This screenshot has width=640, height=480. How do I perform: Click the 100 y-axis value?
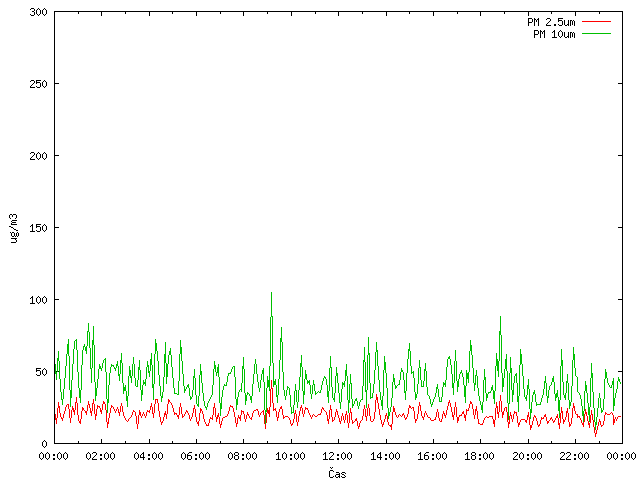38,300
